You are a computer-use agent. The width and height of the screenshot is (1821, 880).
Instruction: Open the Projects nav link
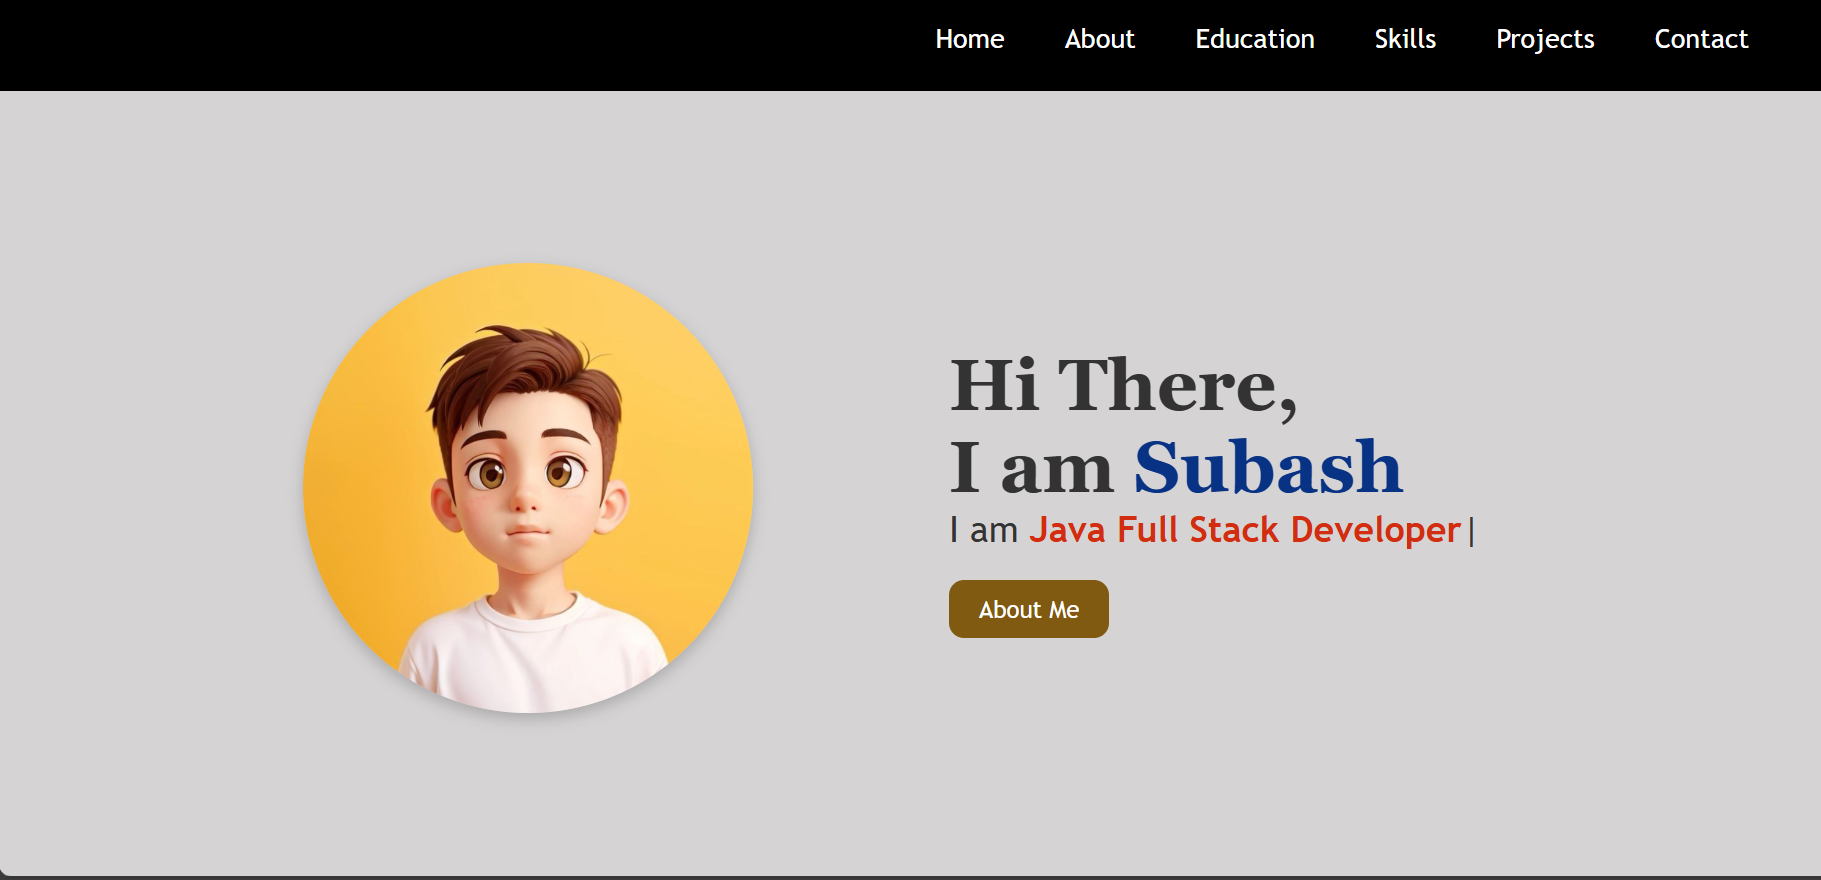[1544, 39]
